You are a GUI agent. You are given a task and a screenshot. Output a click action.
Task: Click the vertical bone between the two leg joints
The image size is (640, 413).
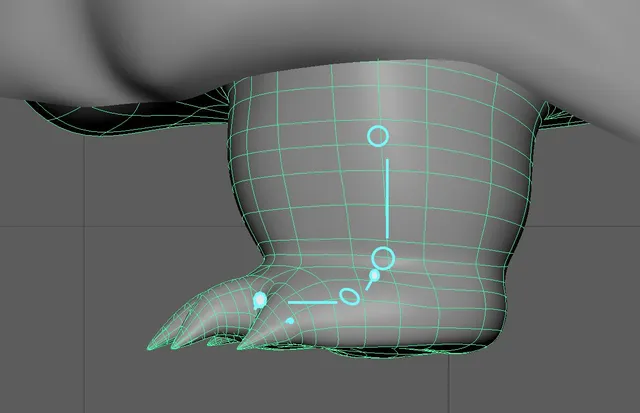click(387, 199)
